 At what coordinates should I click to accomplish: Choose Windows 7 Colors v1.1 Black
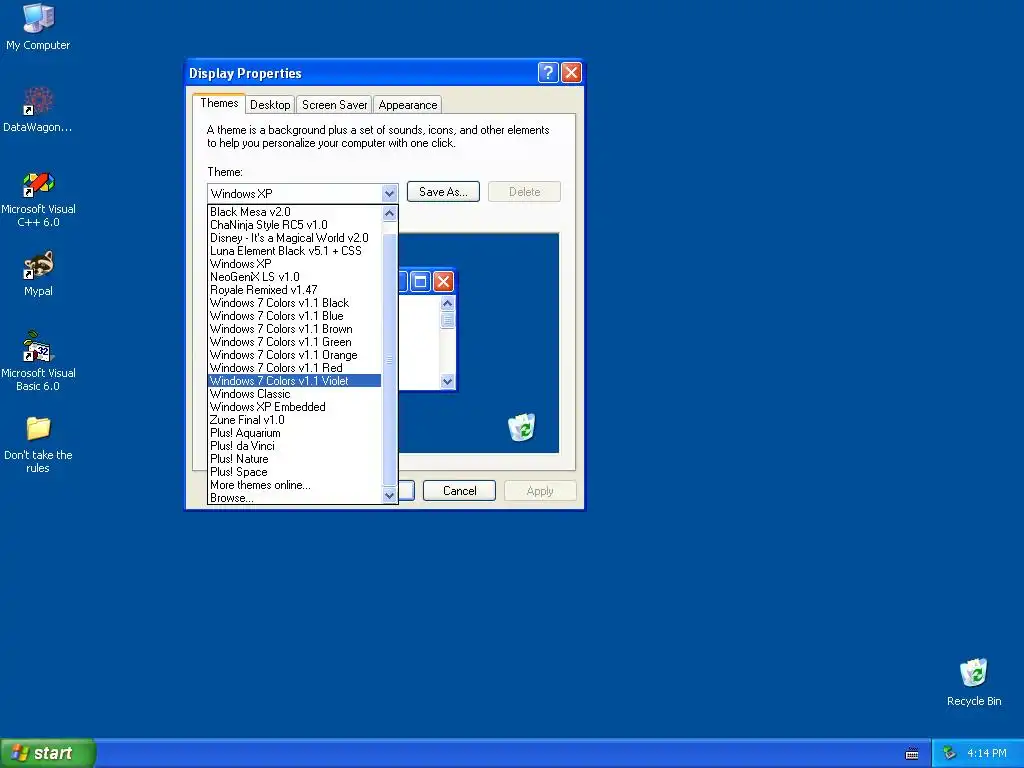295,303
